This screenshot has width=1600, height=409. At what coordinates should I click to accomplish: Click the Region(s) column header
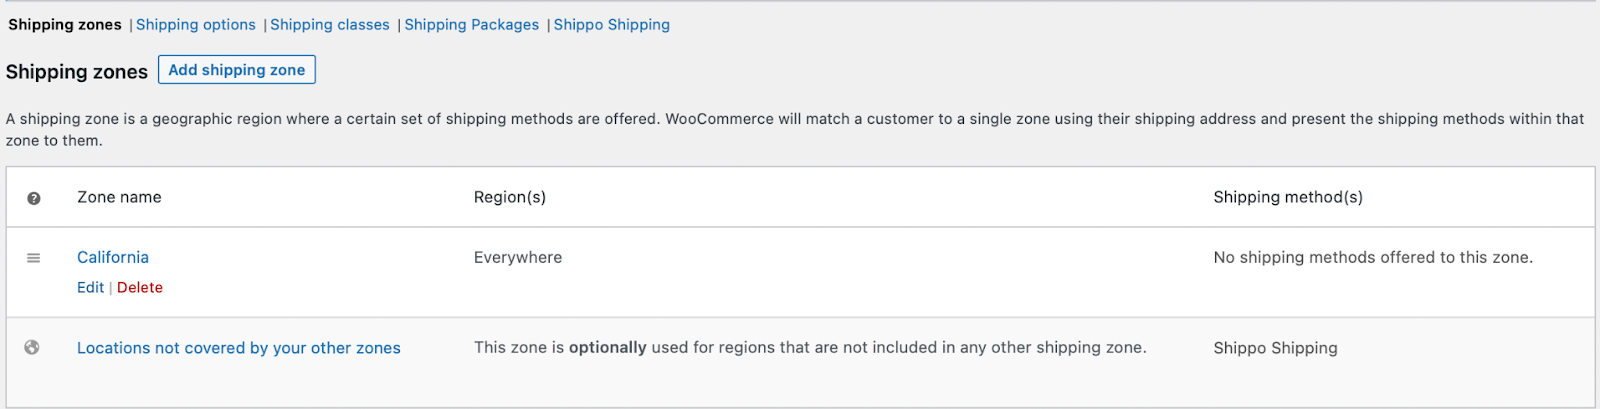(510, 197)
